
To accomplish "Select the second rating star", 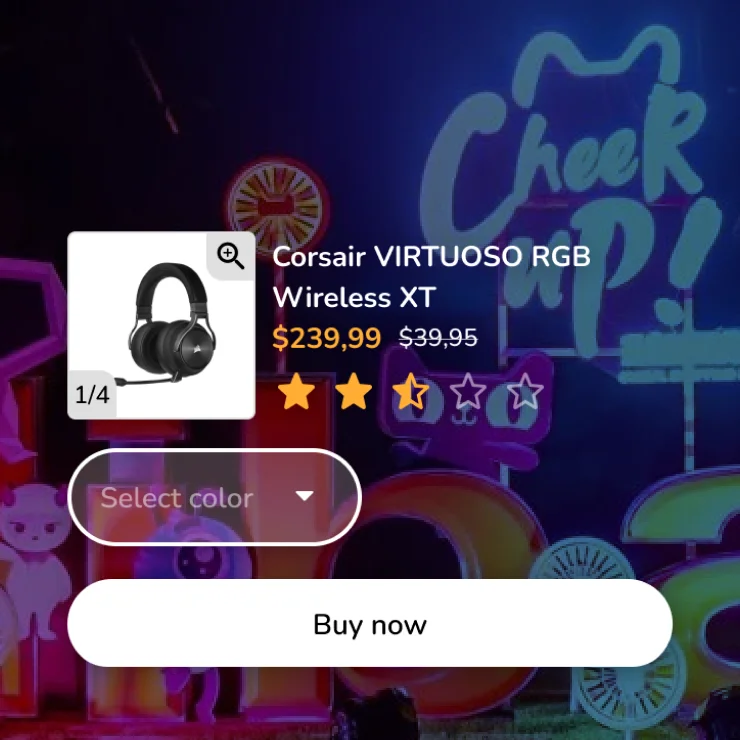I will tap(353, 391).
